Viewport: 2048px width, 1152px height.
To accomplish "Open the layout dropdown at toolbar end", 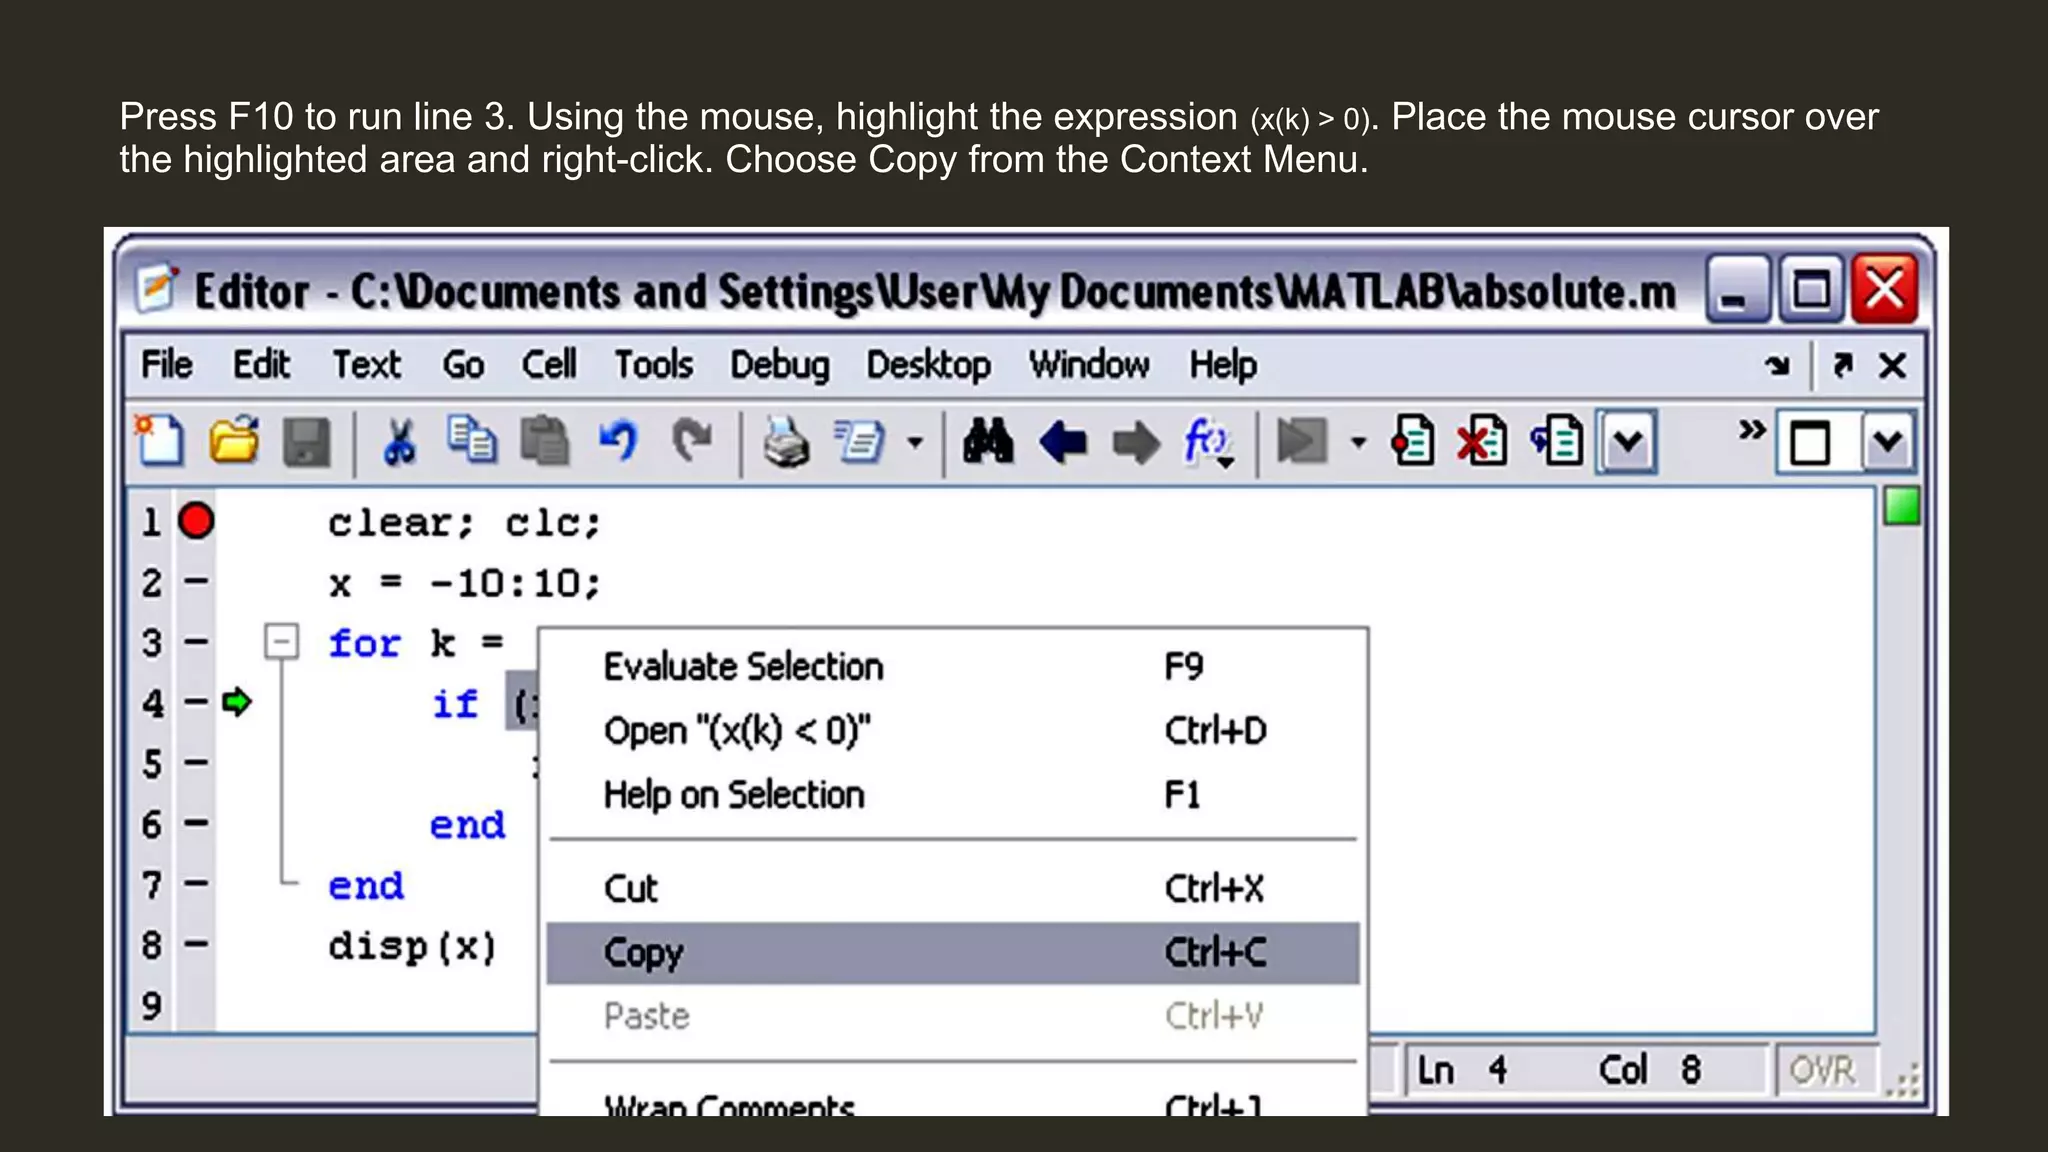I will (x=1888, y=441).
